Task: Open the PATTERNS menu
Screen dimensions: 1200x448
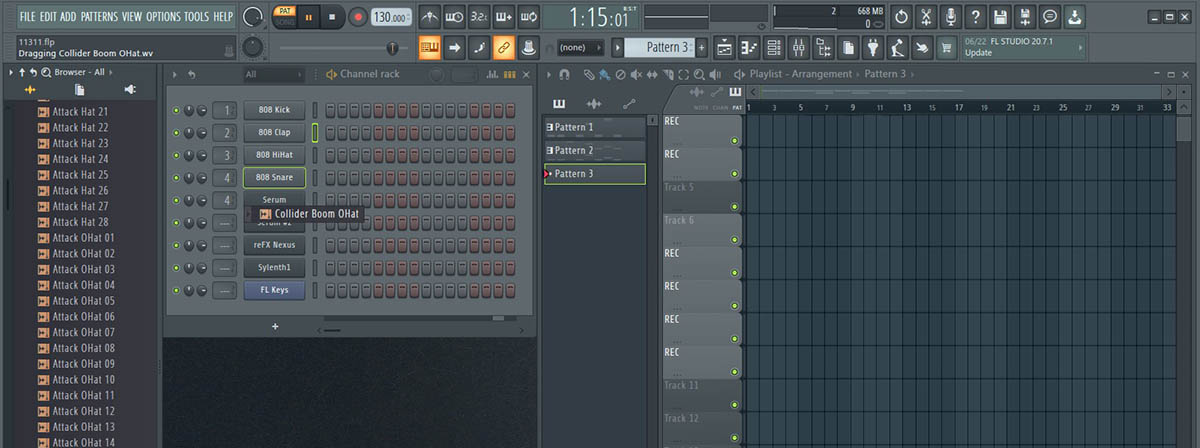Action: (99, 17)
